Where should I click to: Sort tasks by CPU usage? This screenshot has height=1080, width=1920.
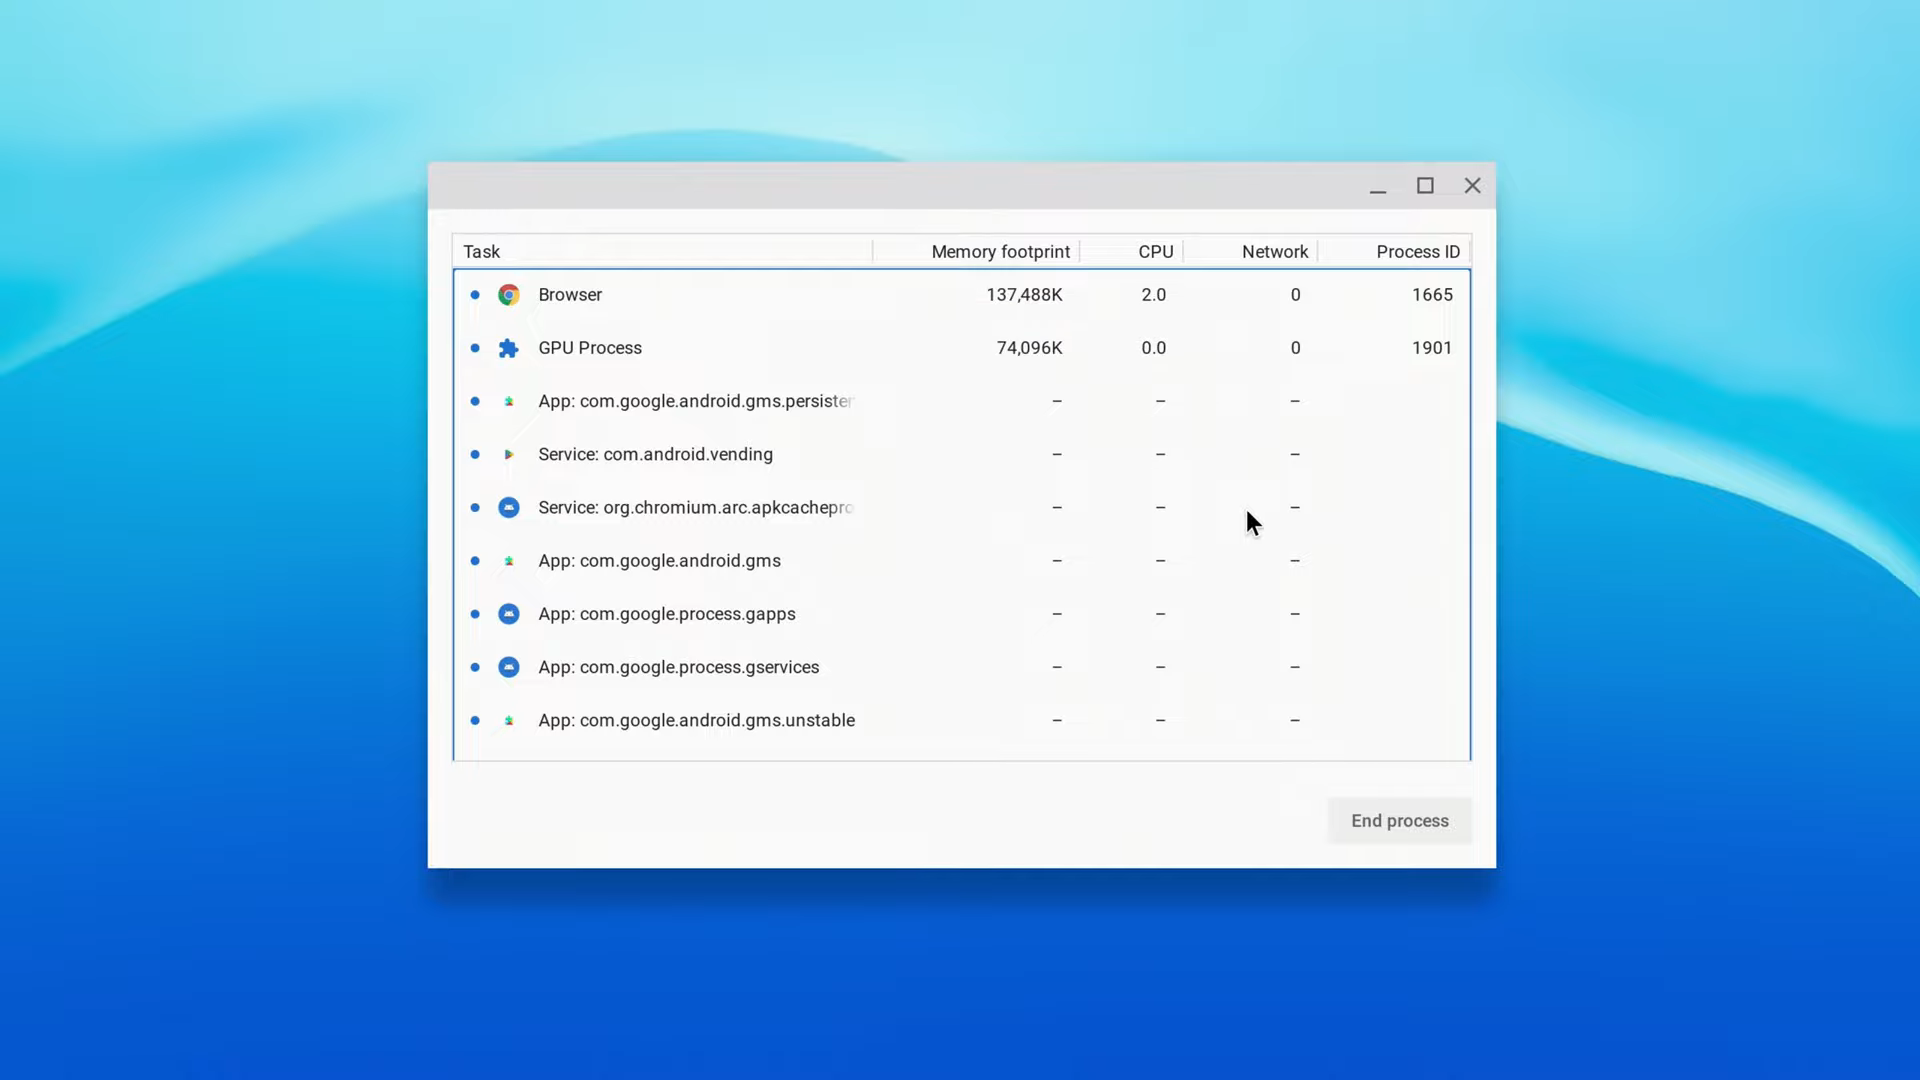click(1155, 251)
